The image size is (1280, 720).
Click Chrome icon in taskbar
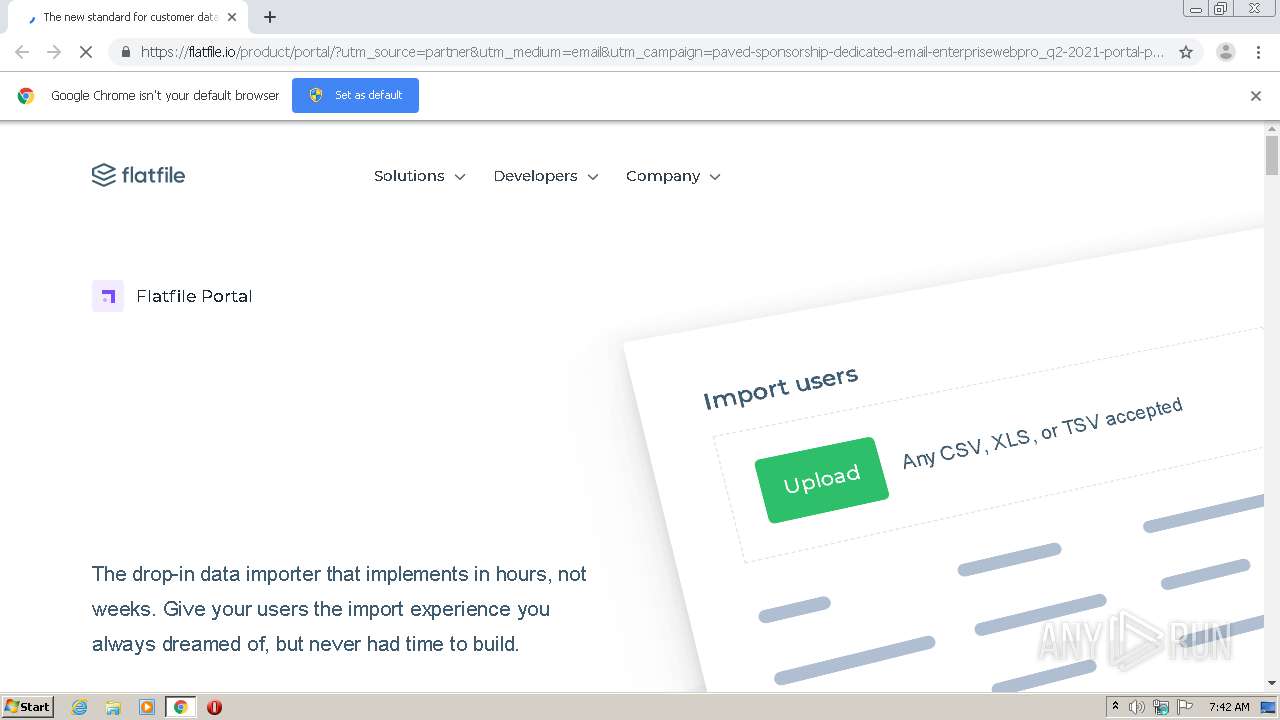click(x=180, y=707)
